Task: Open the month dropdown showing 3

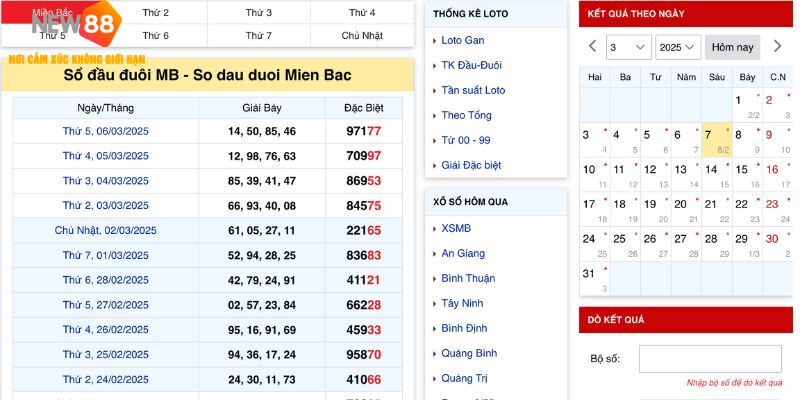Action: [x=628, y=47]
